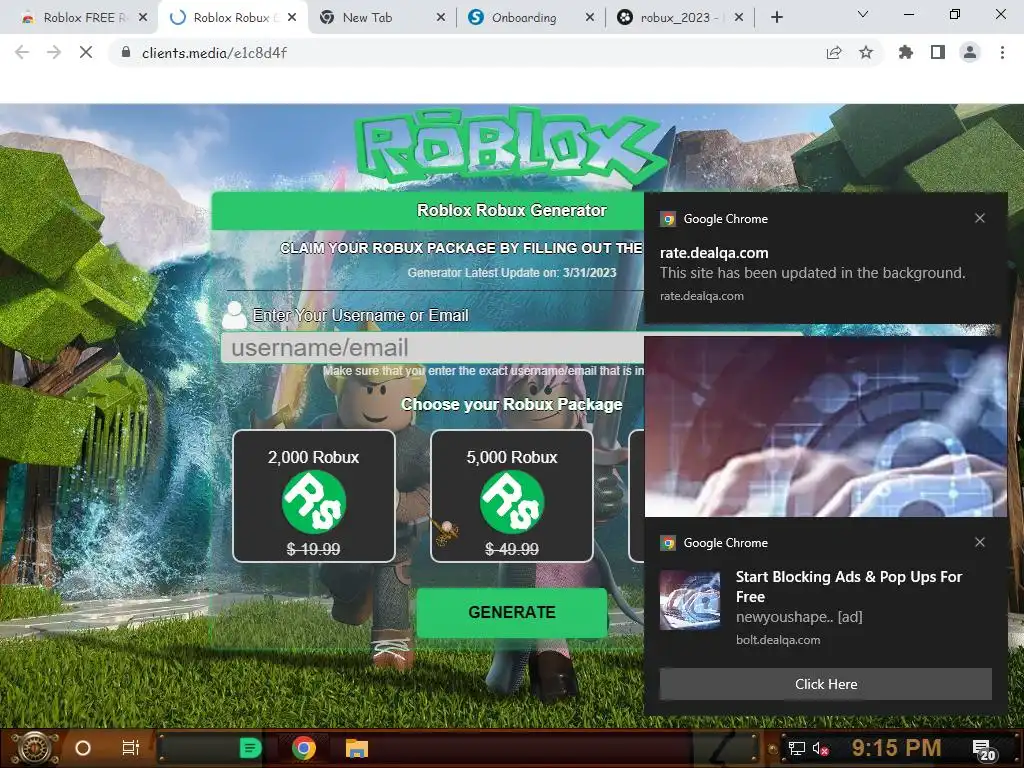The image size is (1024, 768).
Task: Click the Click Here notification button
Action: point(825,684)
